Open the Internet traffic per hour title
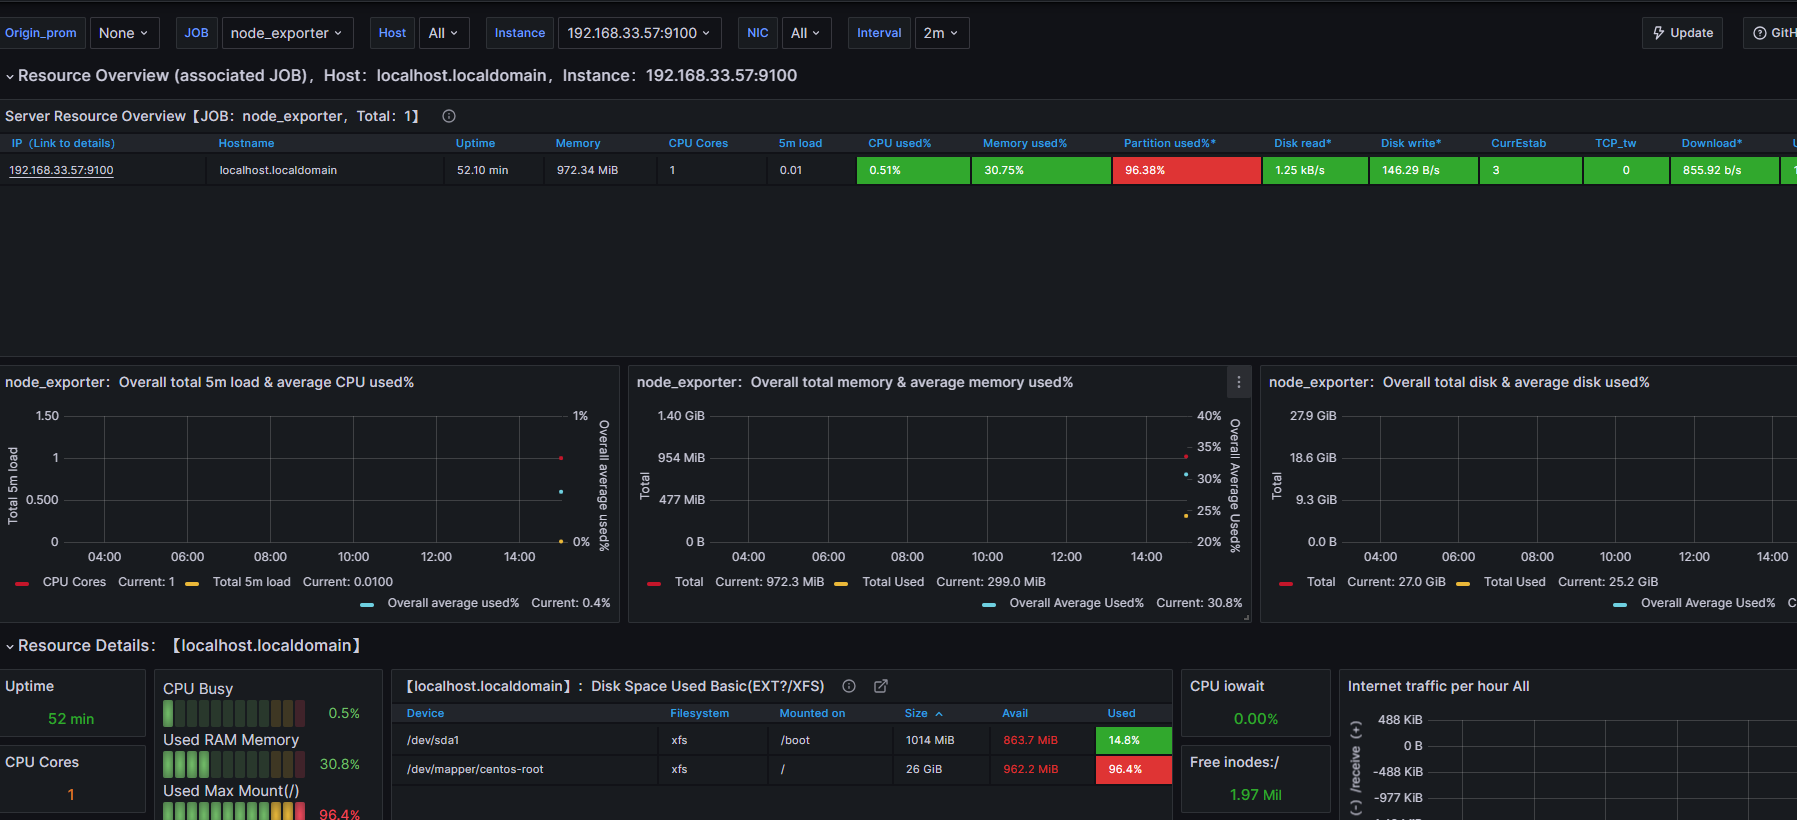The image size is (1797, 820). click(1438, 686)
